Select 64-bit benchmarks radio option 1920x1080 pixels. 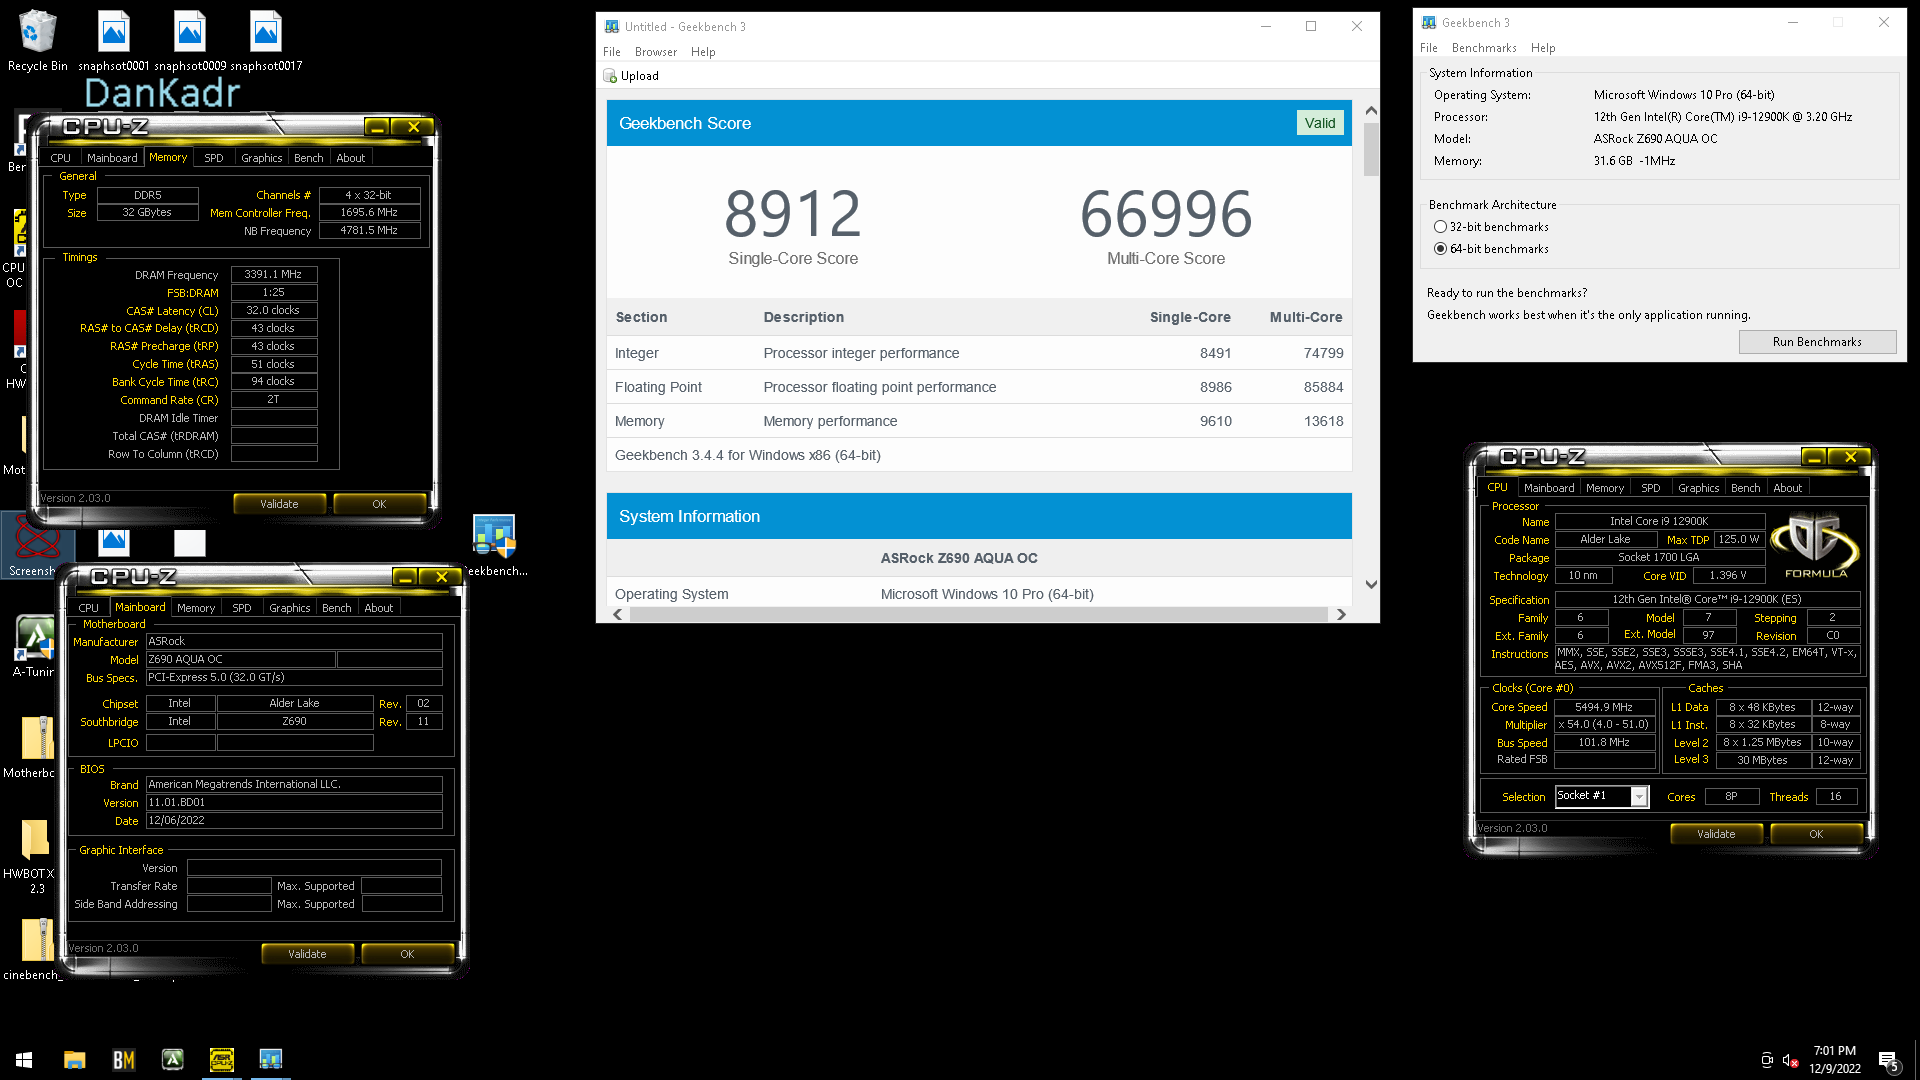[x=1440, y=249]
